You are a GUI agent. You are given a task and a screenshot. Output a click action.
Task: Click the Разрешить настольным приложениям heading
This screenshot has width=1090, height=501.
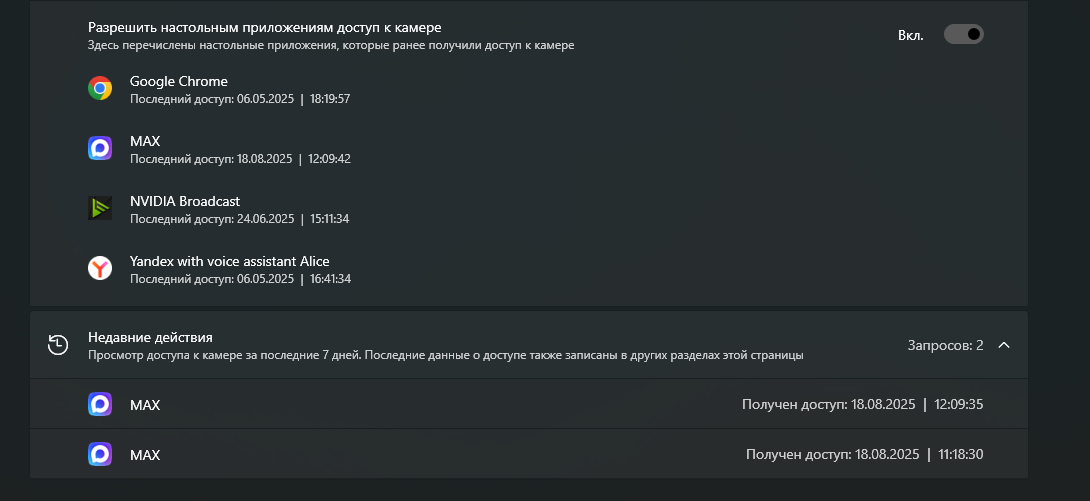265,27
